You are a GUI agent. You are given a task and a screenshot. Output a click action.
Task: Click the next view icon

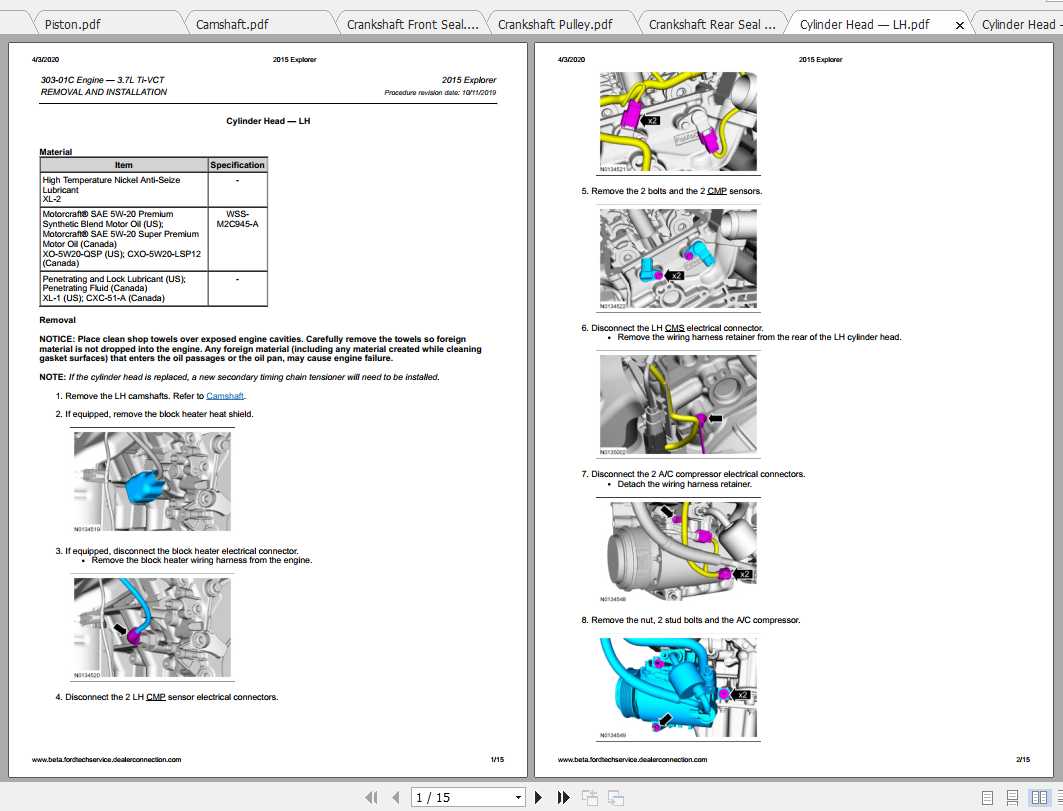(616, 797)
